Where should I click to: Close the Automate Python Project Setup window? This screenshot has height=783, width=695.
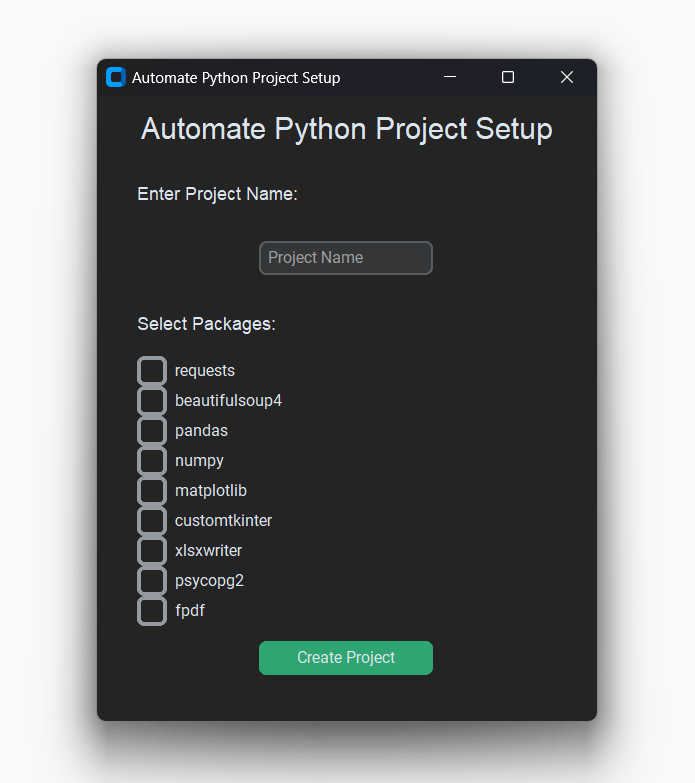click(567, 77)
